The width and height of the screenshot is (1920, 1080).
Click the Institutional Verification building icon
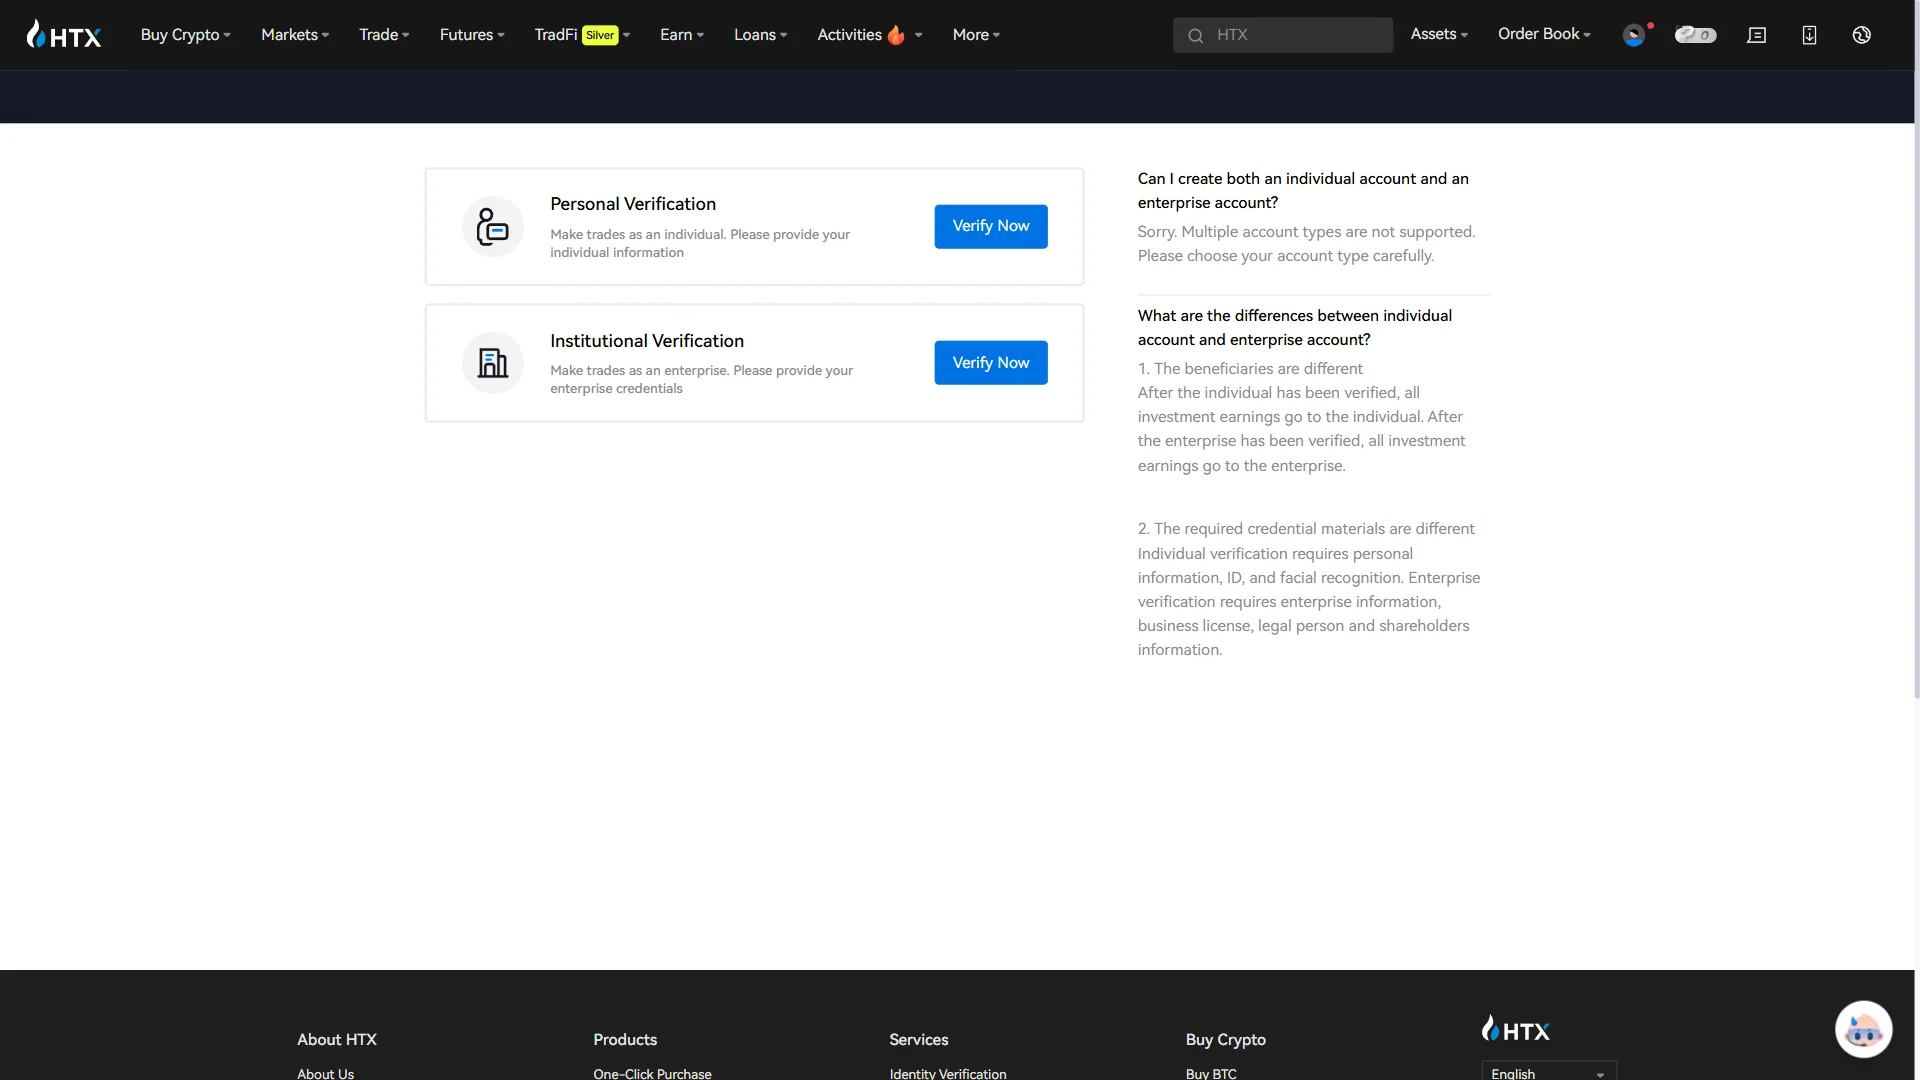[492, 363]
